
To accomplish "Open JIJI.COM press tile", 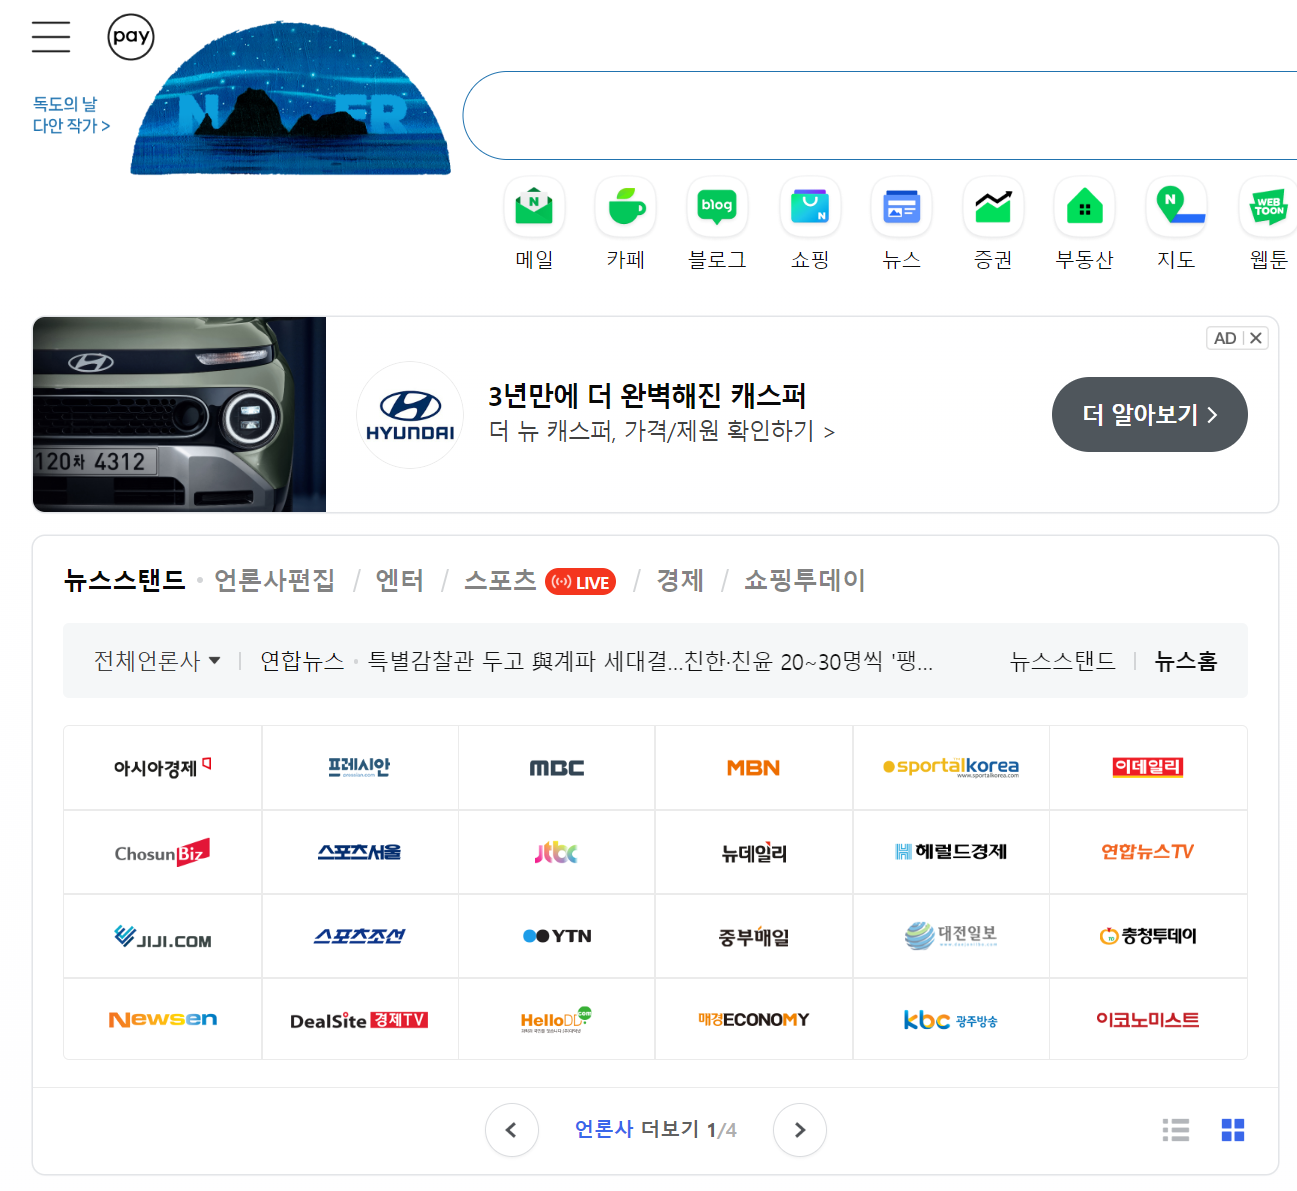I will point(163,936).
